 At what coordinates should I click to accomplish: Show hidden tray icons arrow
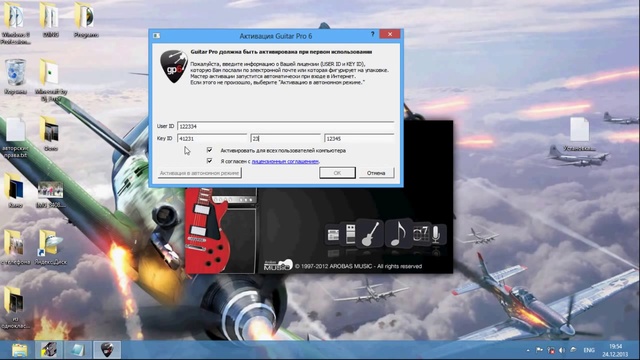[x=528, y=350]
